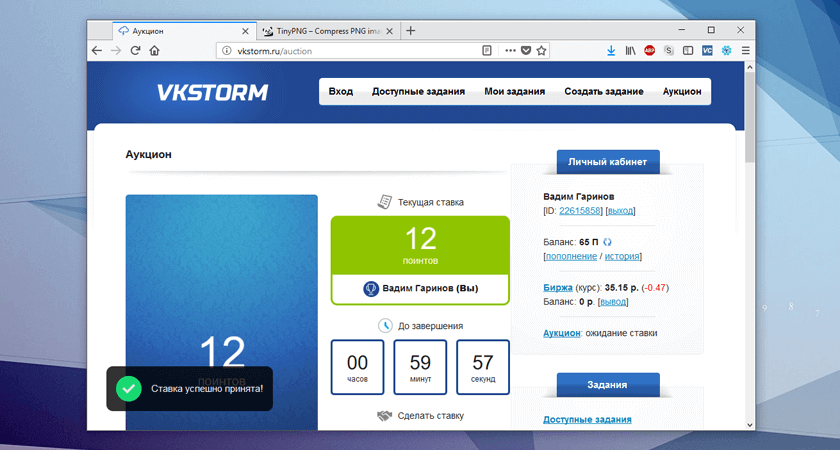
Task: Click the 59 минут countdown box
Action: click(x=420, y=367)
